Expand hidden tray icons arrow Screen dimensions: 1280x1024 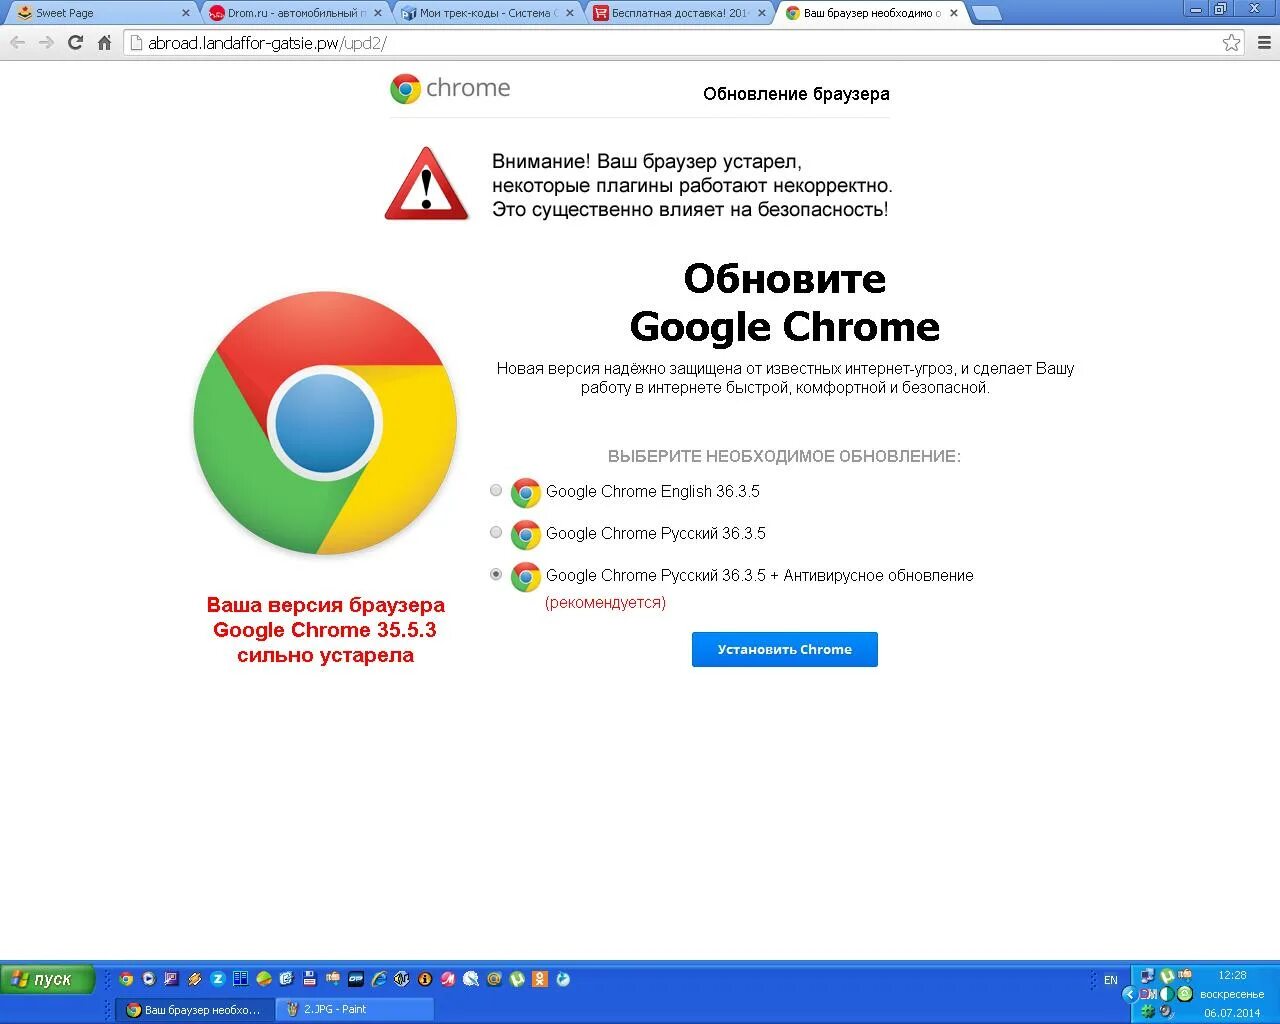[1130, 994]
